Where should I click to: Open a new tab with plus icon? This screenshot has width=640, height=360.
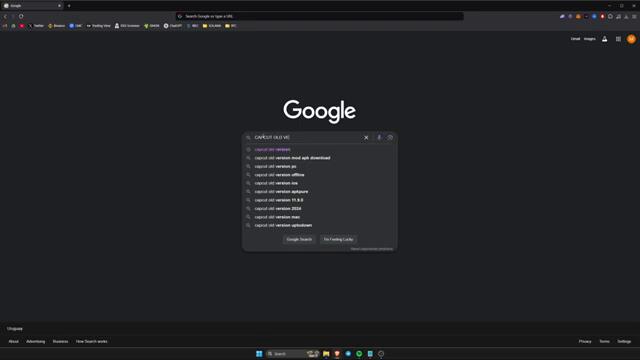click(69, 6)
